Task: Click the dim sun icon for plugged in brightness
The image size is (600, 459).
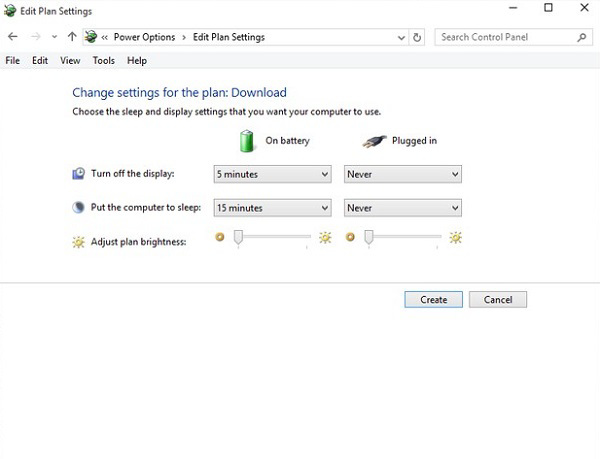Action: point(350,238)
